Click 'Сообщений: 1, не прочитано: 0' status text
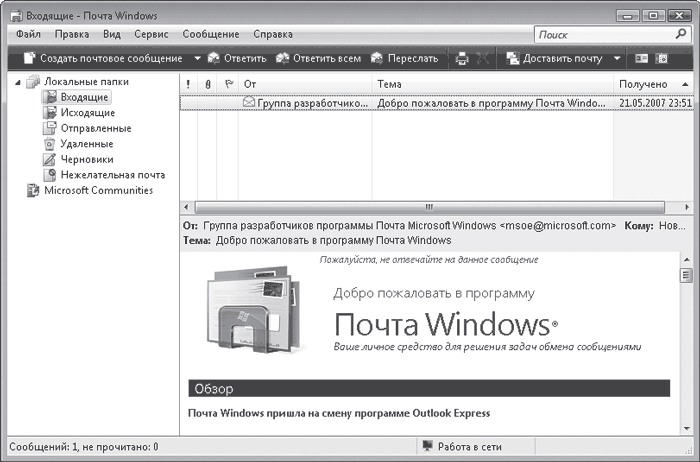Image resolution: width=700 pixels, height=462 pixels. point(83,447)
